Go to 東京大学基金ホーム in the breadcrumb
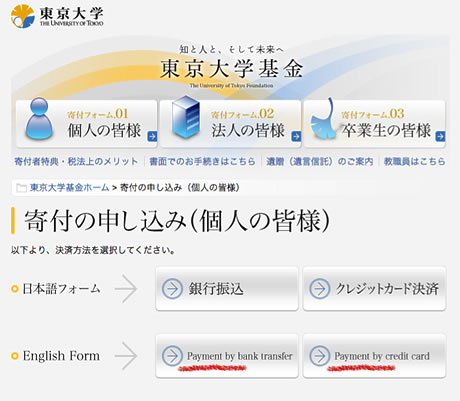 [70, 188]
